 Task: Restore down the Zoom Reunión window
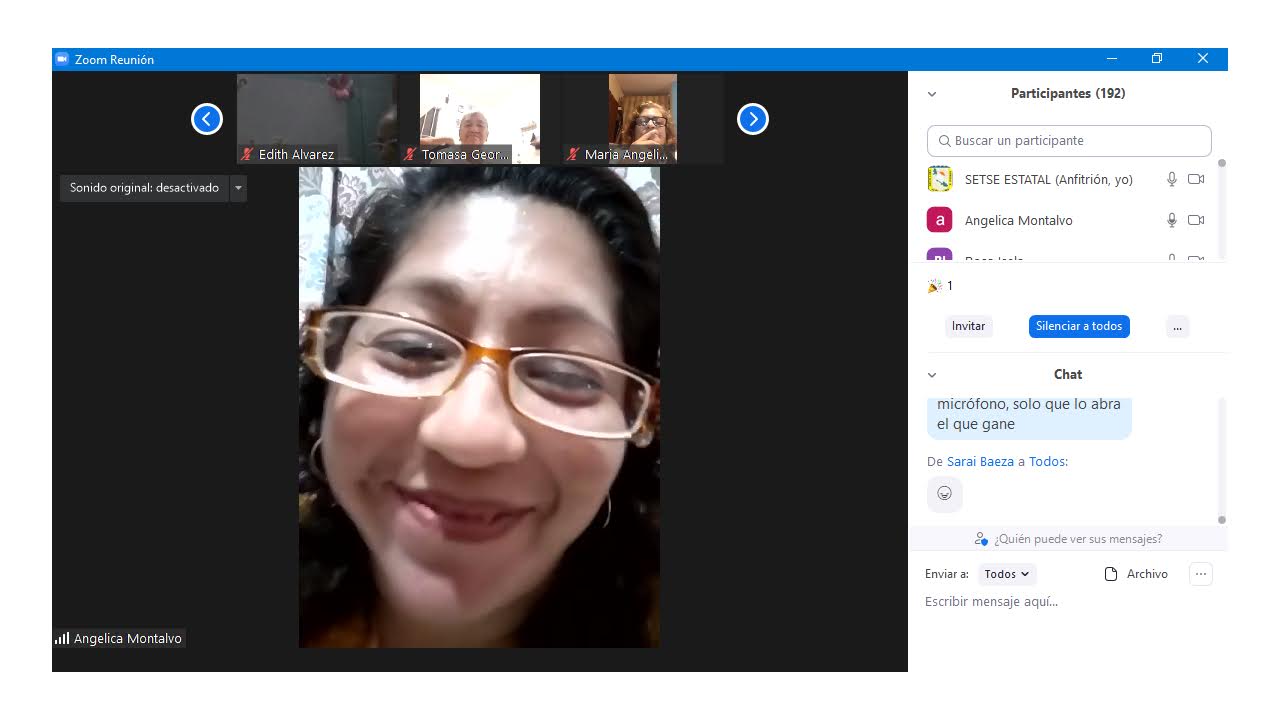[1157, 59]
